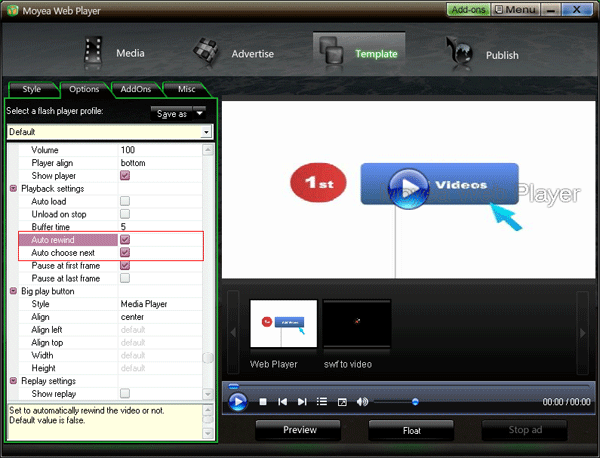Image resolution: width=600 pixels, height=458 pixels.
Task: Click the Moyea Web Player app logo
Action: coord(12,10)
